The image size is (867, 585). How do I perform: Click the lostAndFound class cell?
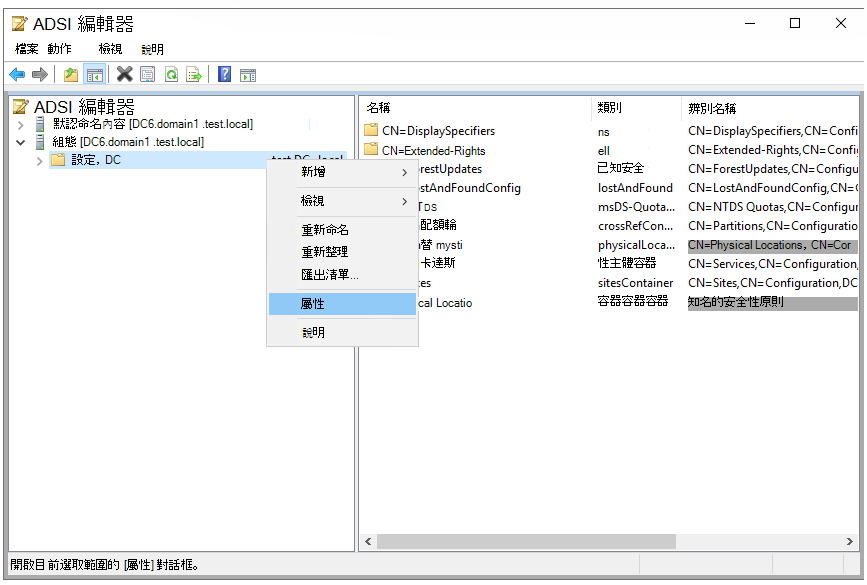(x=635, y=188)
